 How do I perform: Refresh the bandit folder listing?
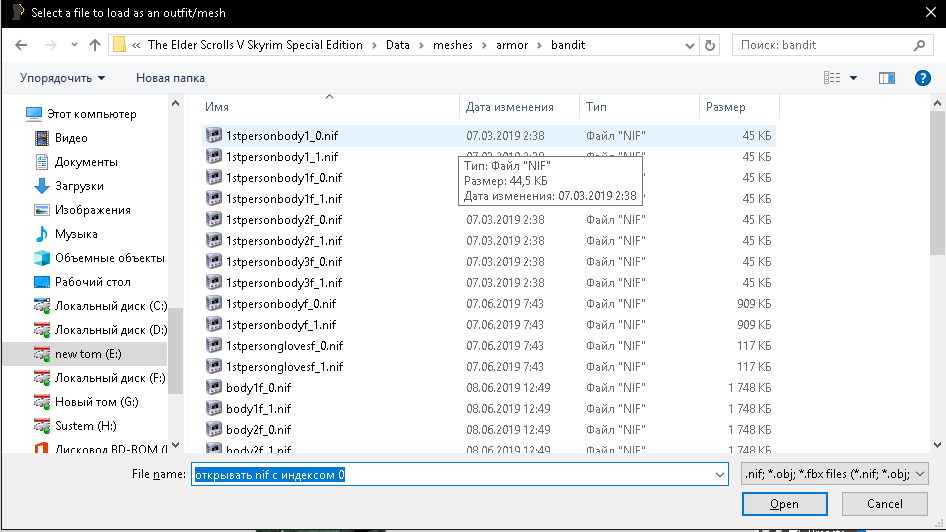coord(709,45)
